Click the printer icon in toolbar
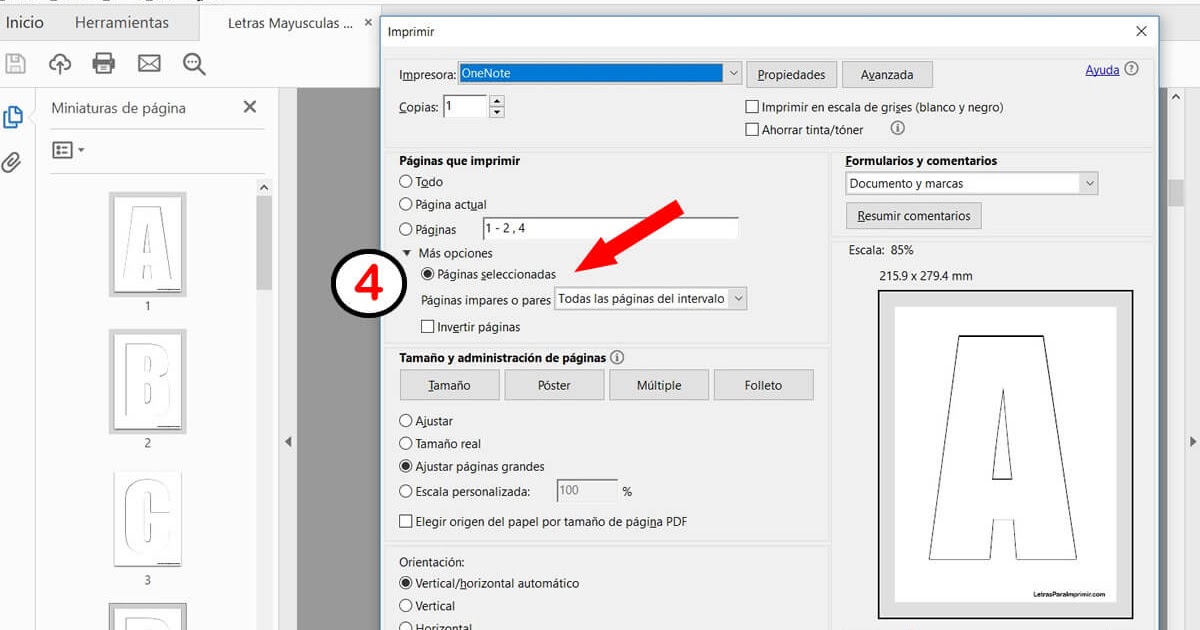The image size is (1200, 630). 104,64
